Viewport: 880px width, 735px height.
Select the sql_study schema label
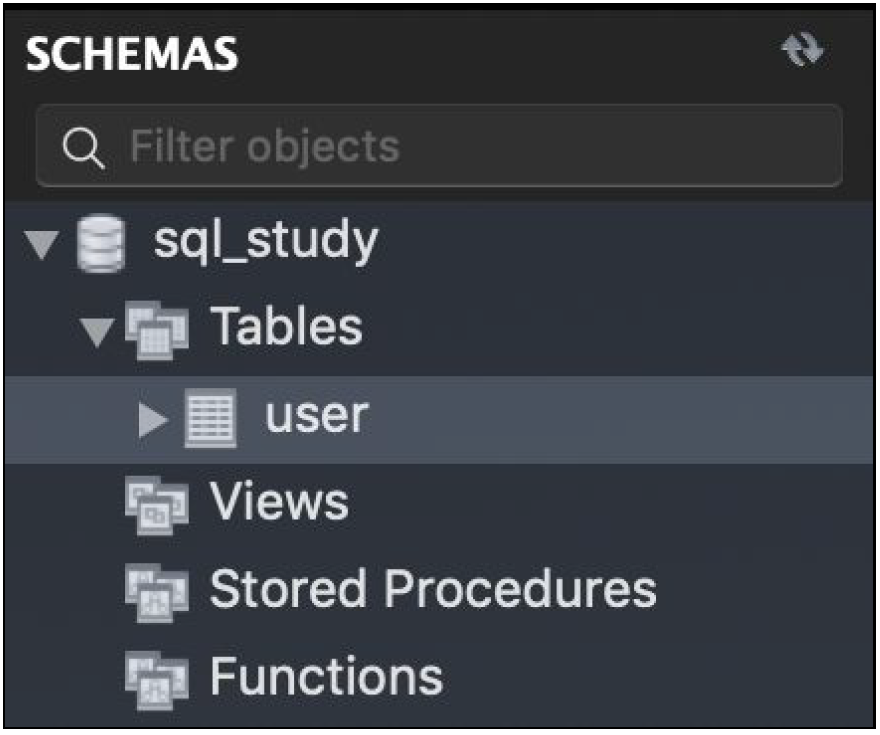pyautogui.click(x=266, y=242)
